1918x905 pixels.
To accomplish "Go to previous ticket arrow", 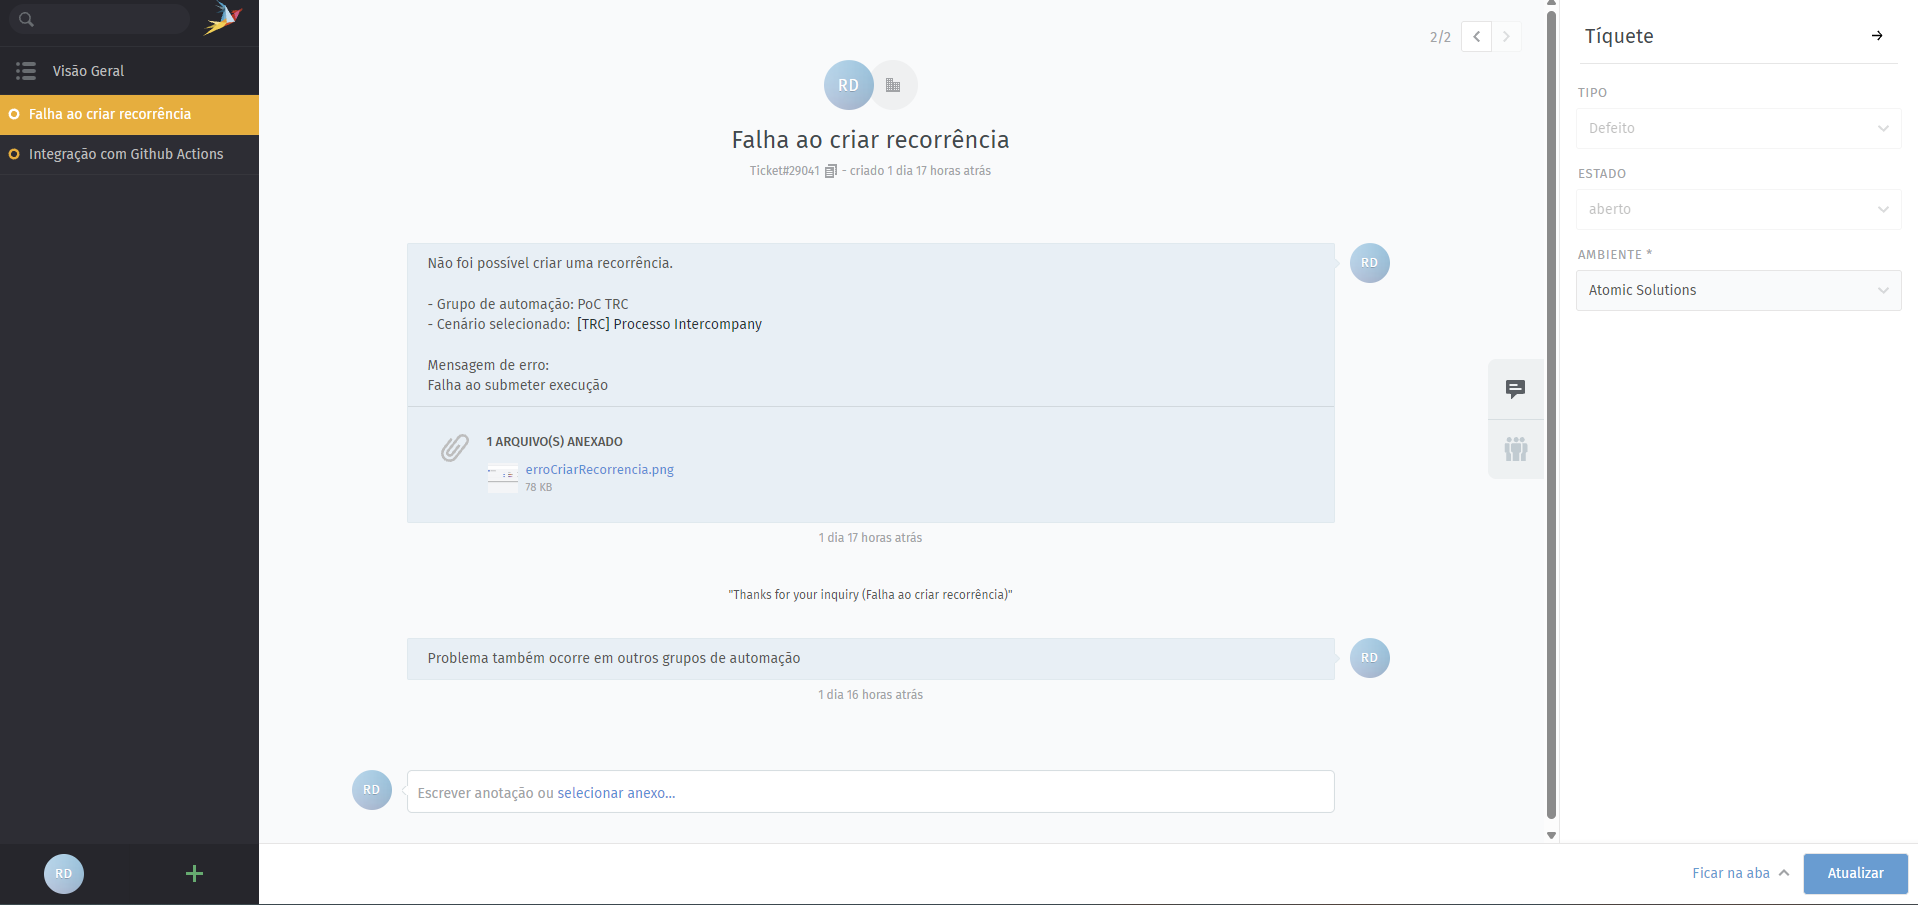I will click(x=1476, y=36).
